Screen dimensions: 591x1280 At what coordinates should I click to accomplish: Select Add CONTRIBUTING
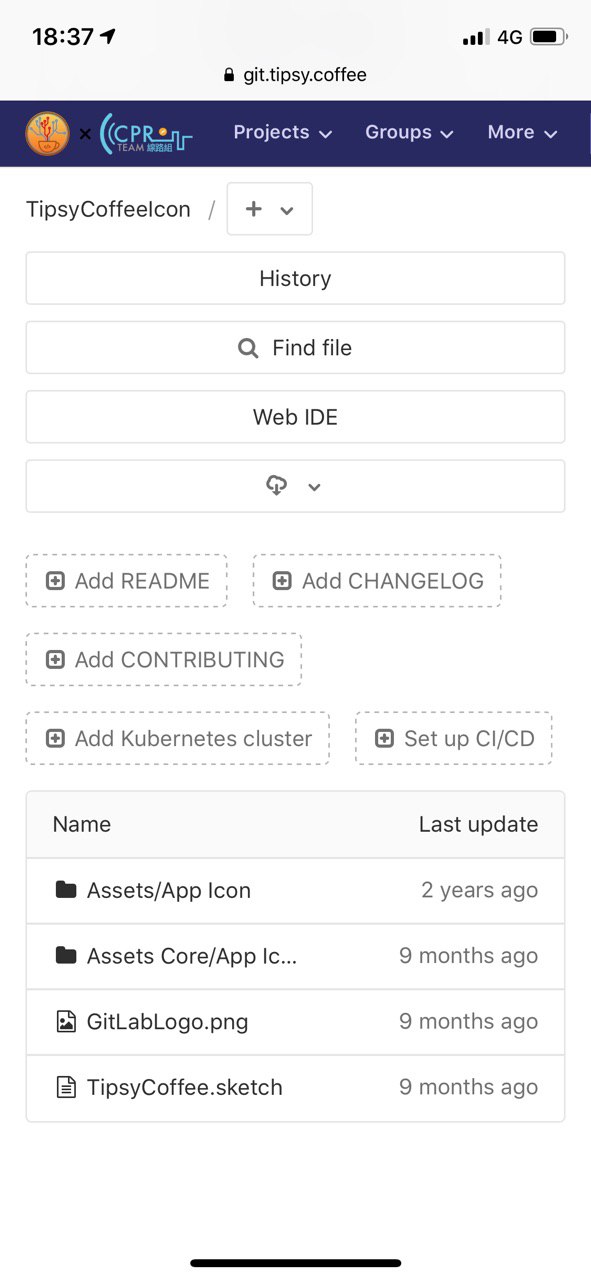point(164,660)
